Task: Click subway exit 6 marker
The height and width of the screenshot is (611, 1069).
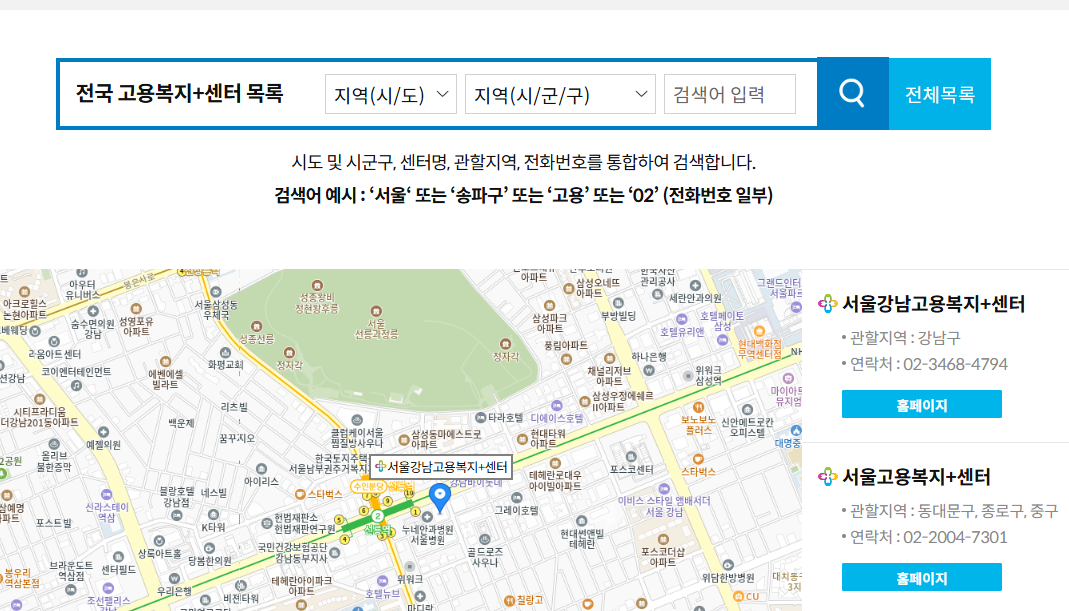Action: click(363, 511)
